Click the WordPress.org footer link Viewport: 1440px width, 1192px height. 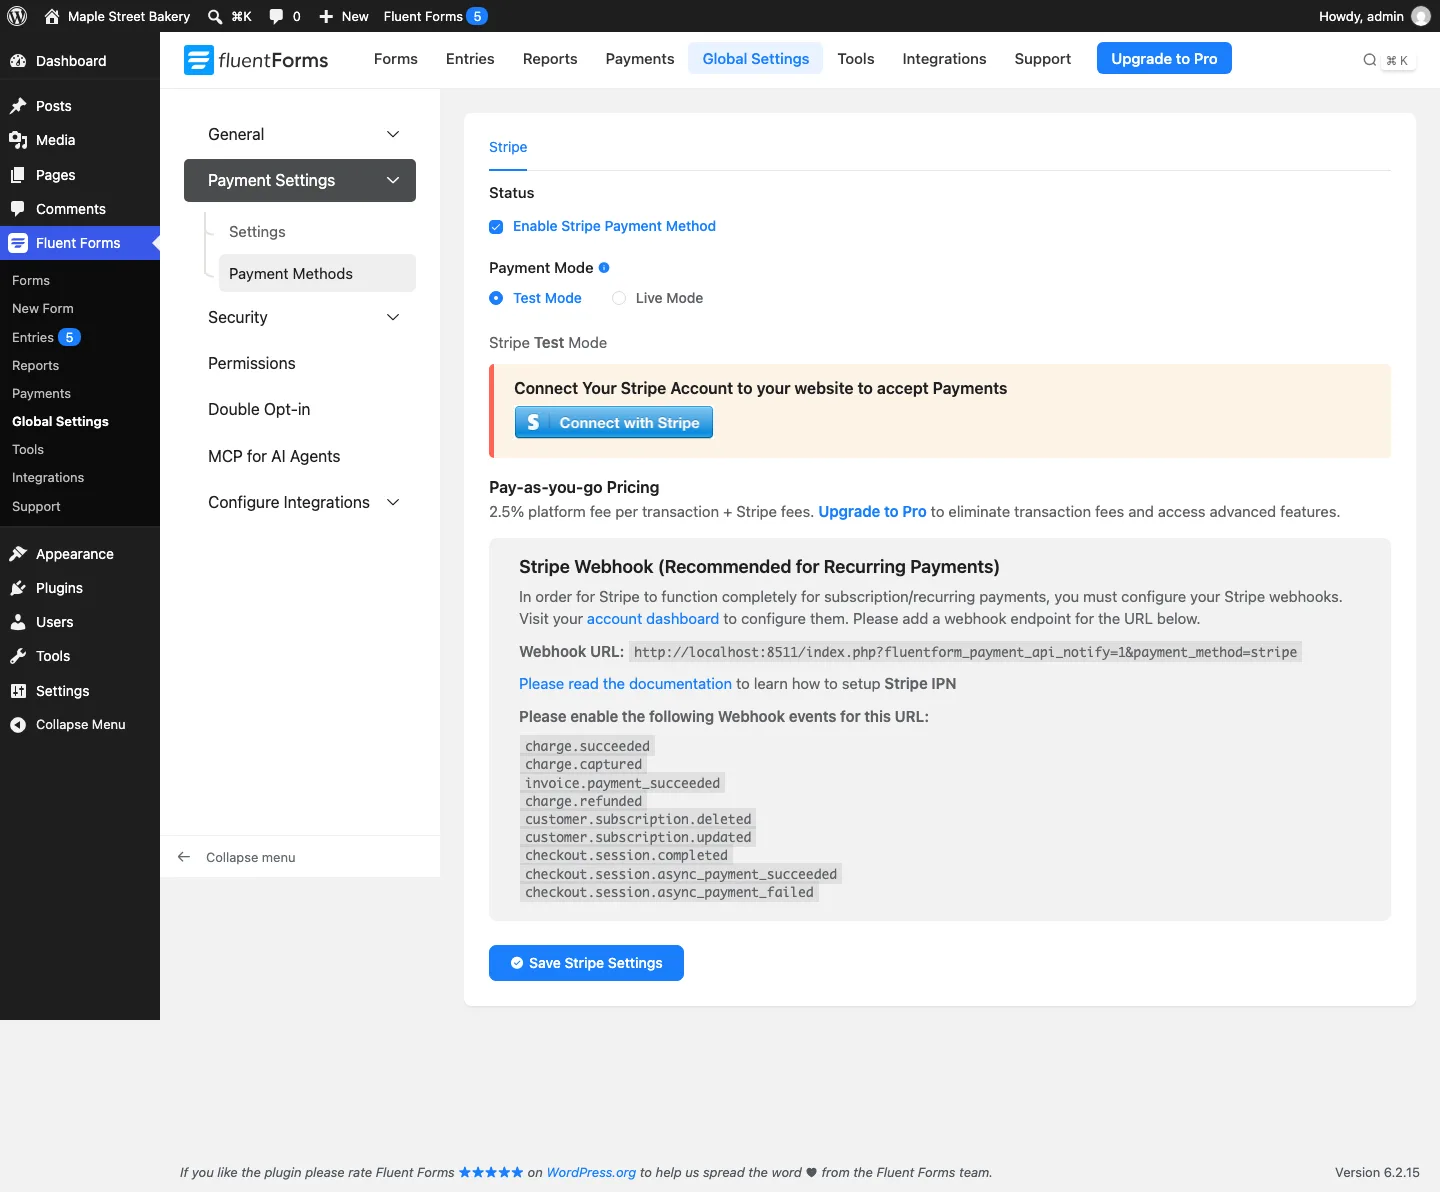tap(591, 1172)
